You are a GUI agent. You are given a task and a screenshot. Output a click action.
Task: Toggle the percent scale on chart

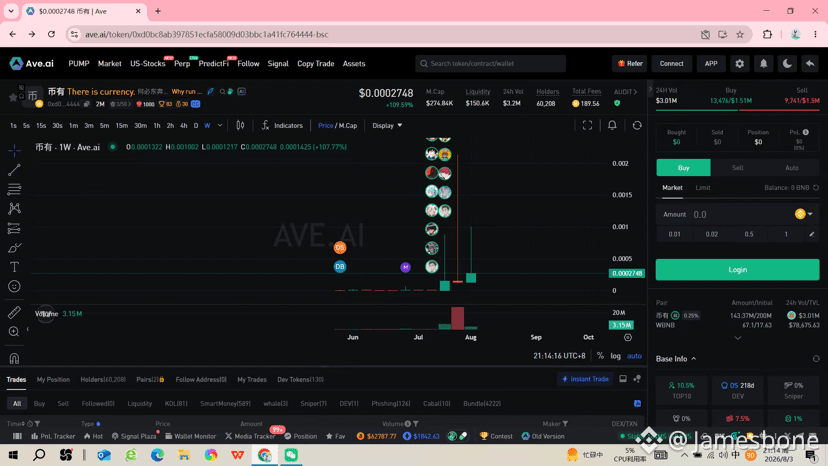600,356
